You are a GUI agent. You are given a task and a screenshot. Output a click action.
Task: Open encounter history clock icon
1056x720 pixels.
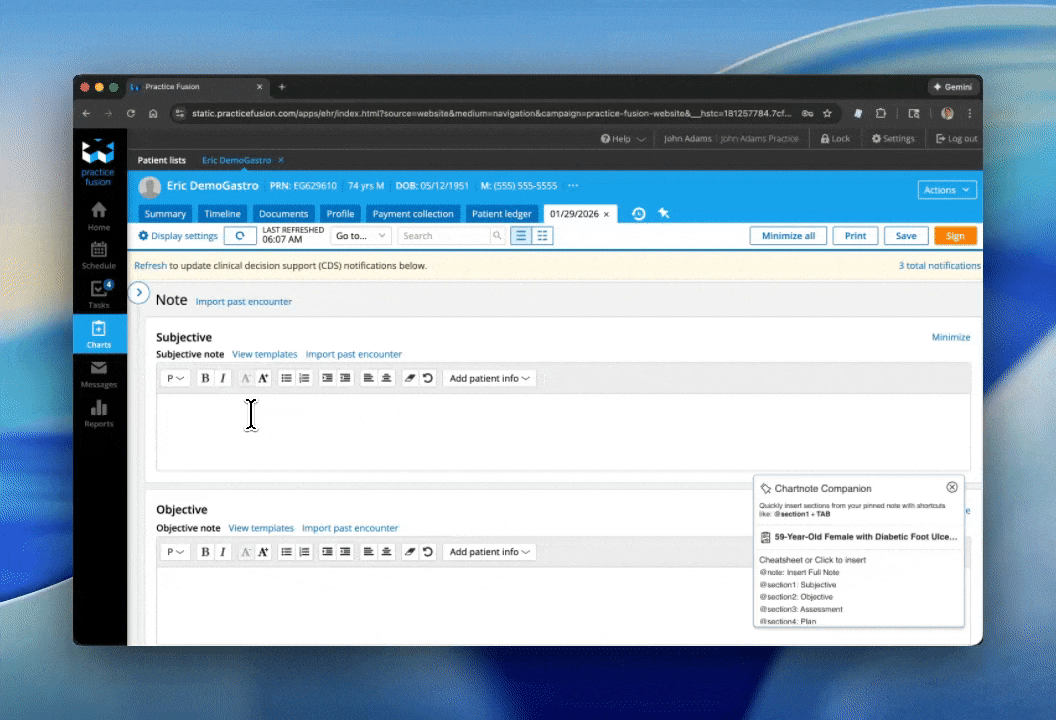coord(639,214)
